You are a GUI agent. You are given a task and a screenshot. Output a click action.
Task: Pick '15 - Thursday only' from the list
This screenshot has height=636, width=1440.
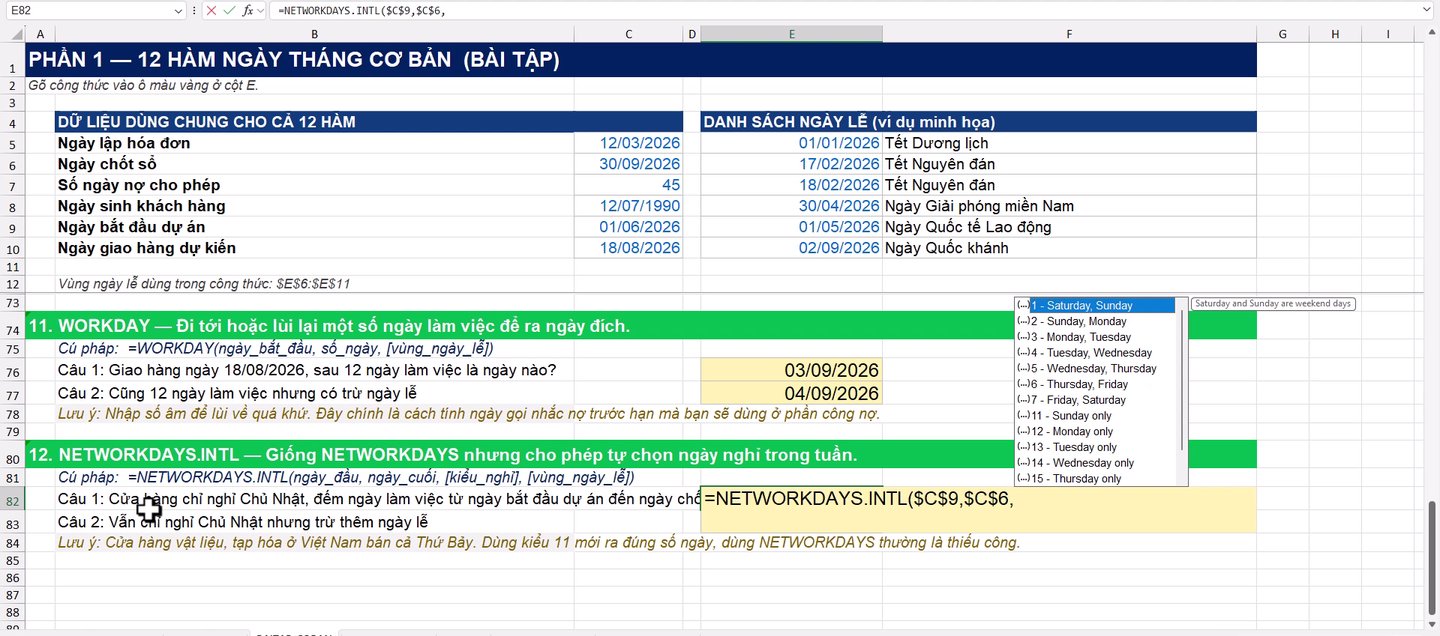[1095, 478]
